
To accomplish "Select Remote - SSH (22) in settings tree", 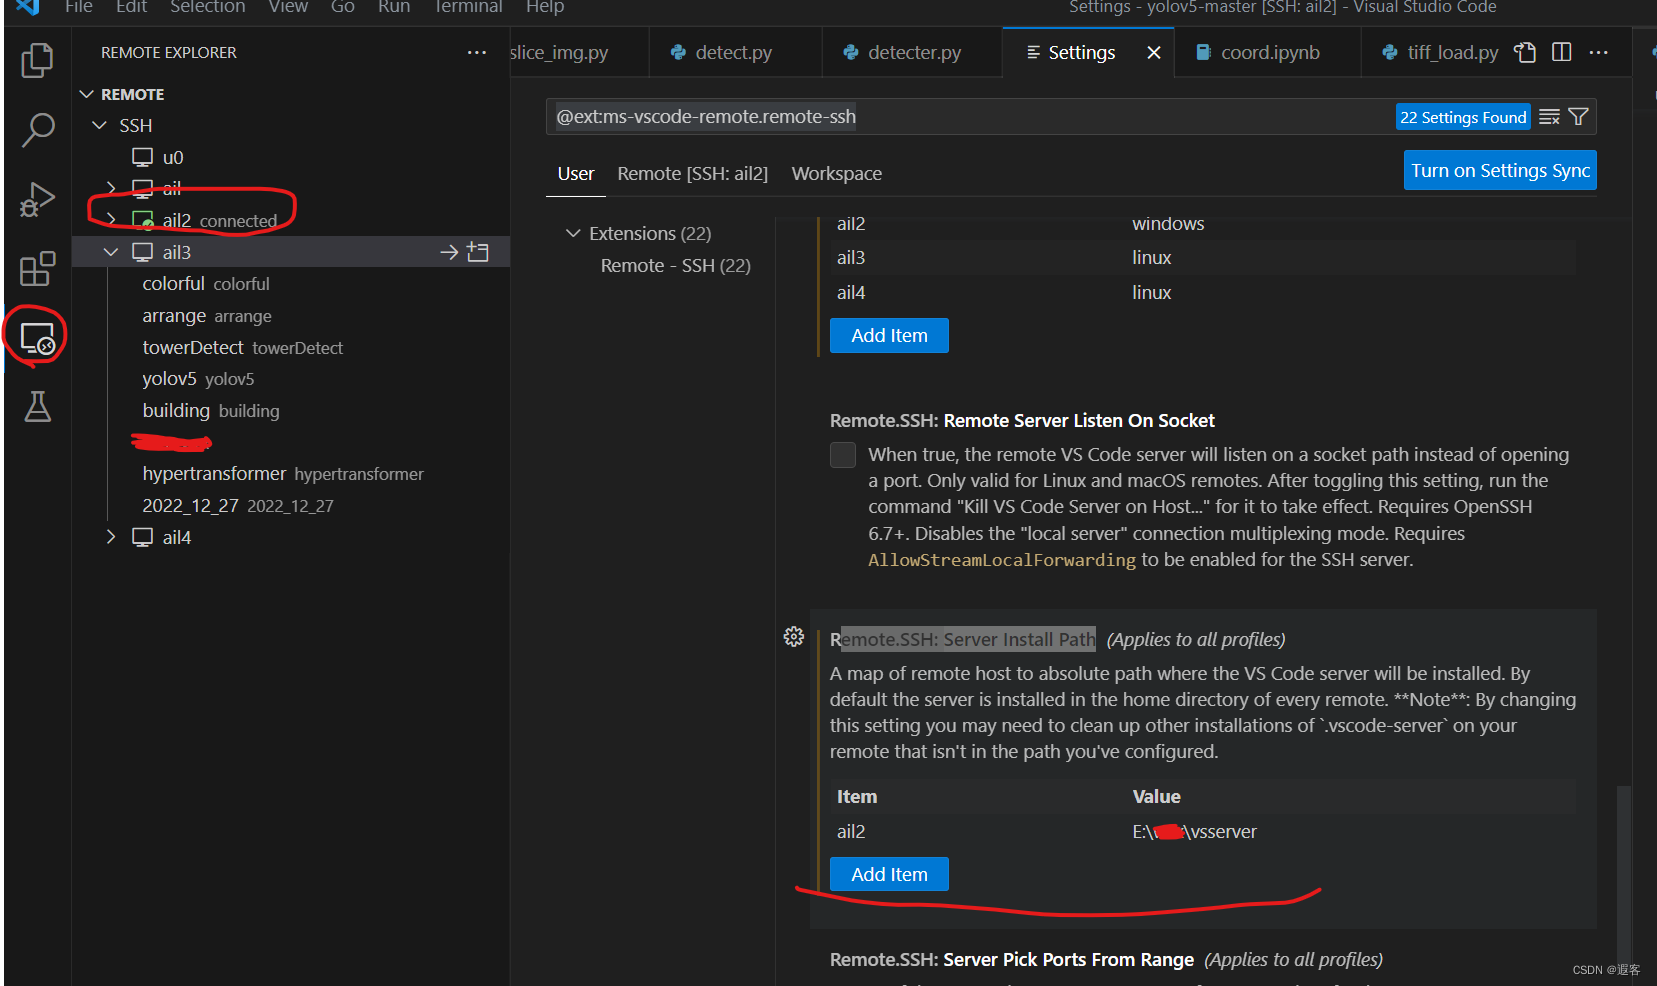I will 675,265.
